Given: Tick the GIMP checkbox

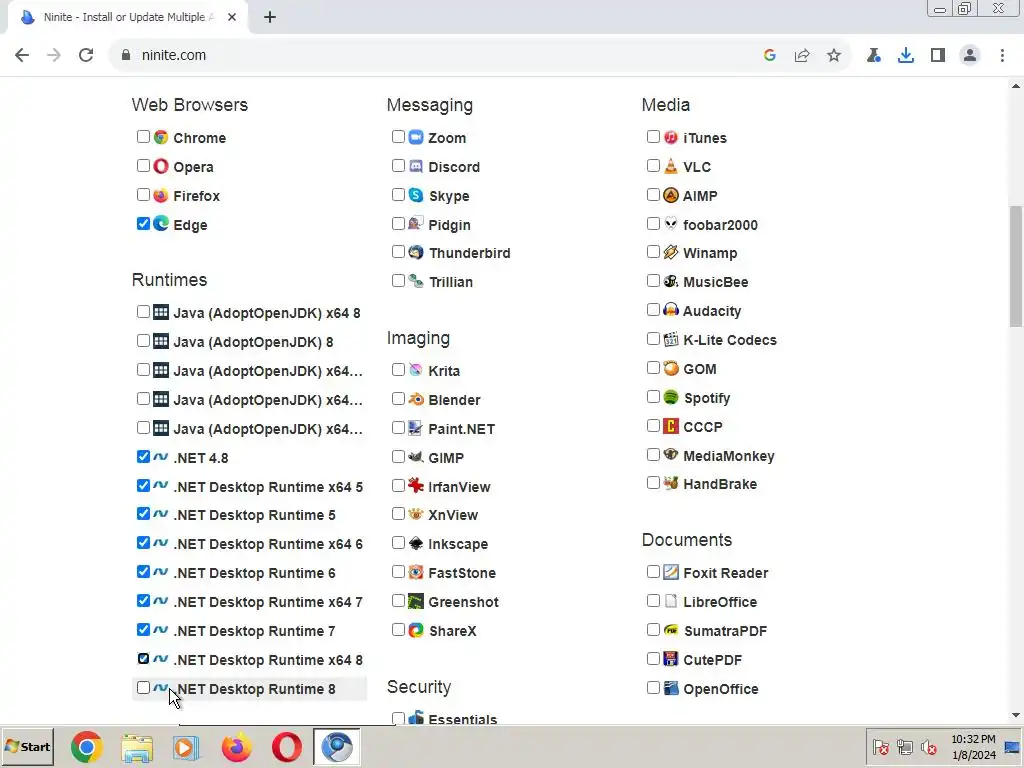Looking at the screenshot, I should [398, 456].
